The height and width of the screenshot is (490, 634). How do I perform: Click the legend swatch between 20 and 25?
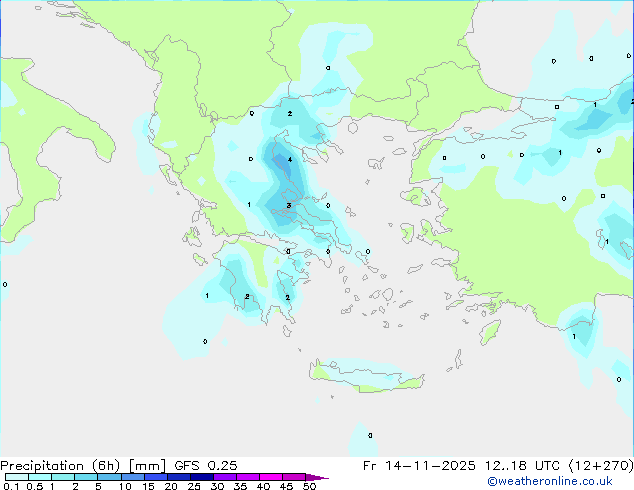coord(179,477)
